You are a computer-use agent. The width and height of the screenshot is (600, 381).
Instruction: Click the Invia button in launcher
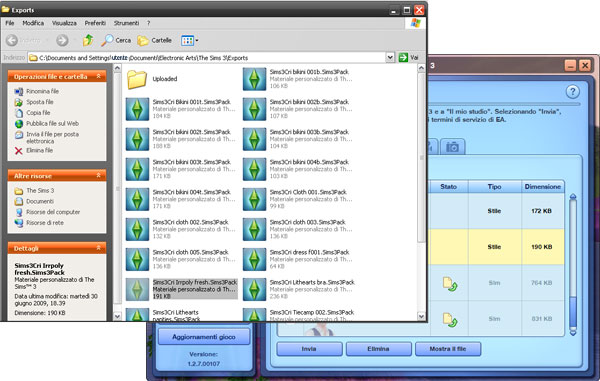[309, 349]
